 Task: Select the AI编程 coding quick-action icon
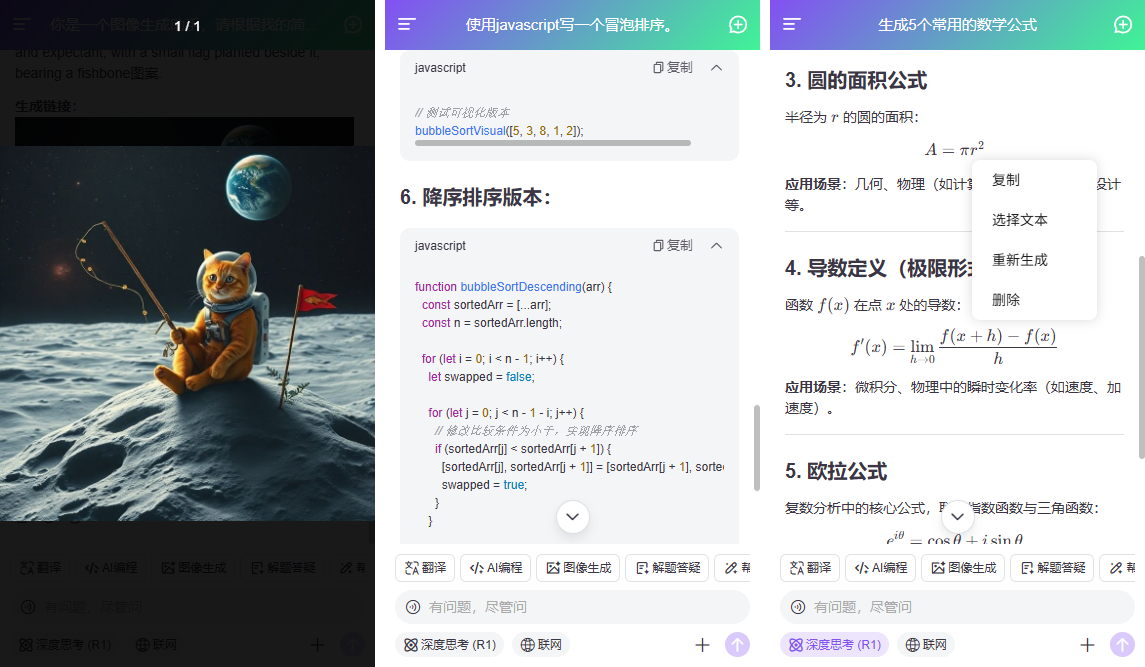tap(494, 567)
